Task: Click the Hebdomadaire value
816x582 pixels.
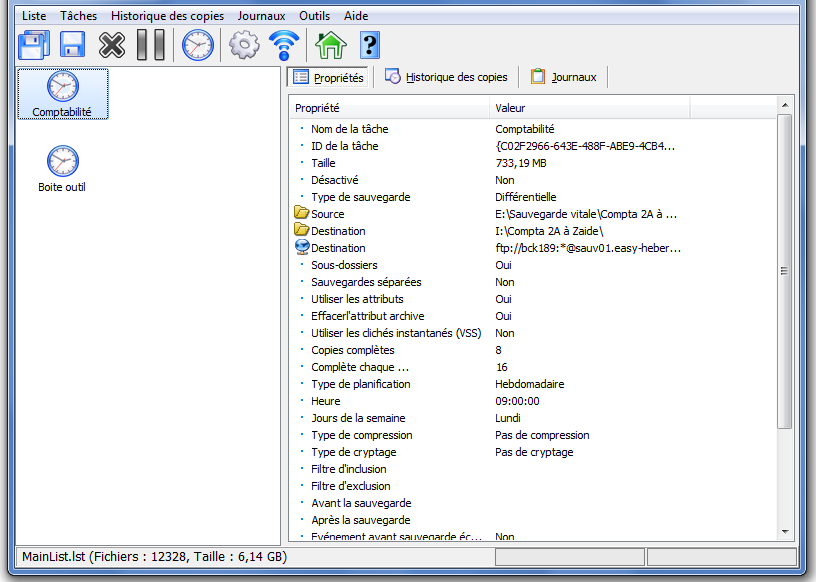Action: coord(529,384)
